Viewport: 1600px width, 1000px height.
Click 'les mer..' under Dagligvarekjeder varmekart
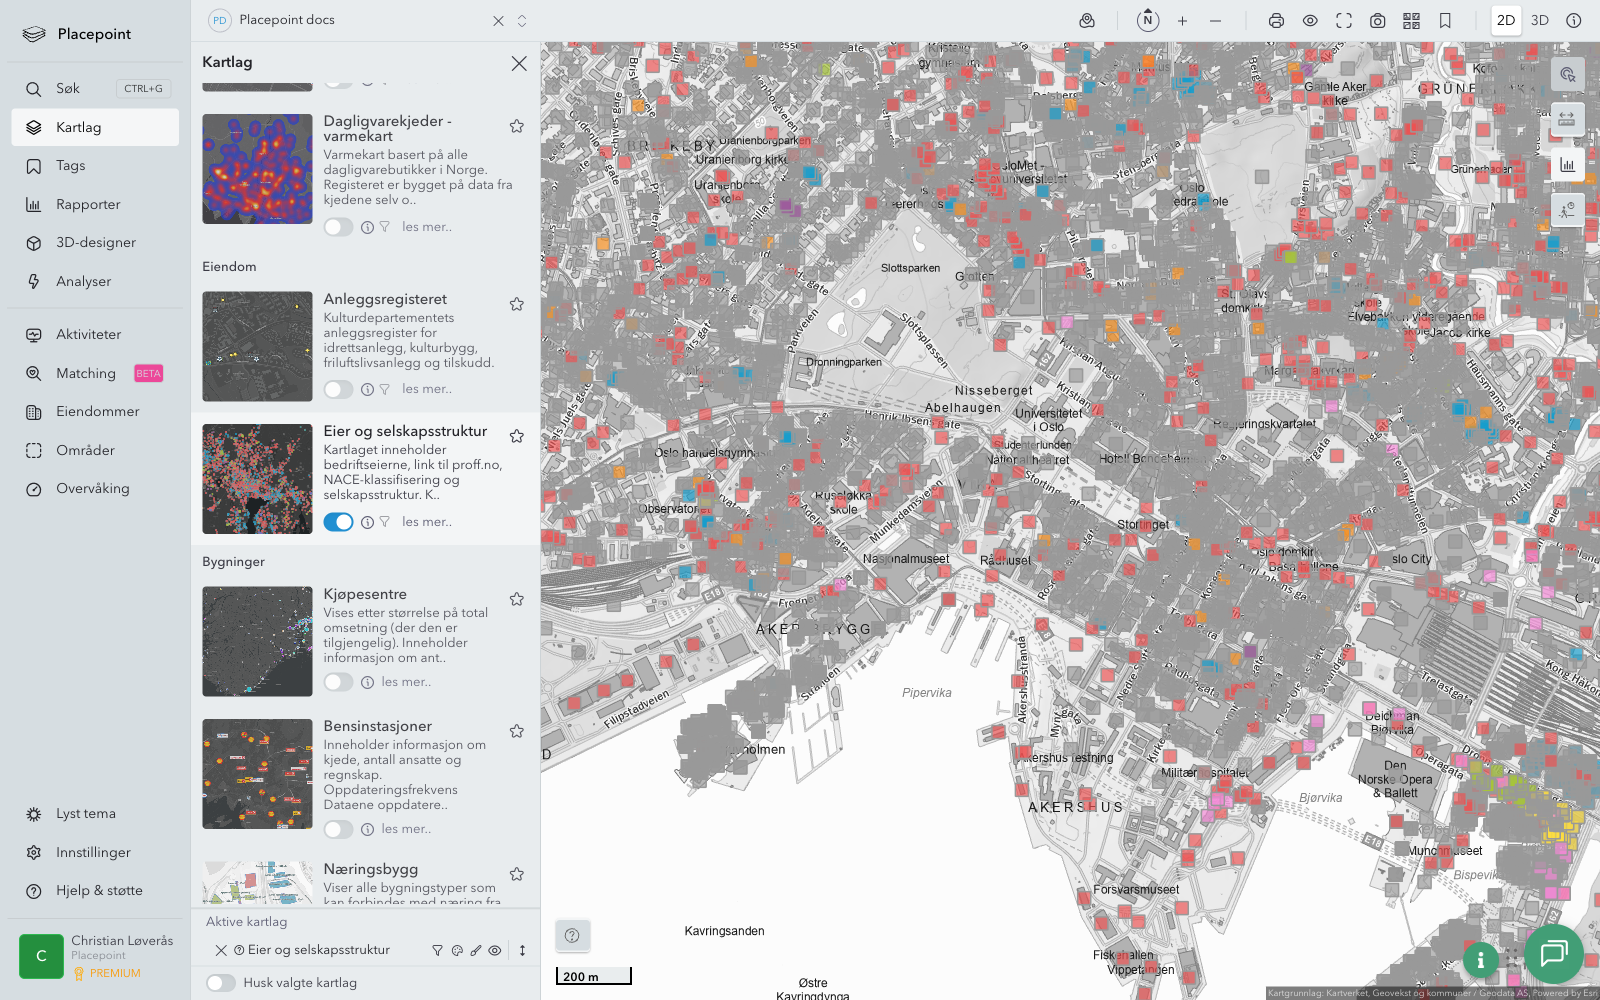click(x=427, y=227)
